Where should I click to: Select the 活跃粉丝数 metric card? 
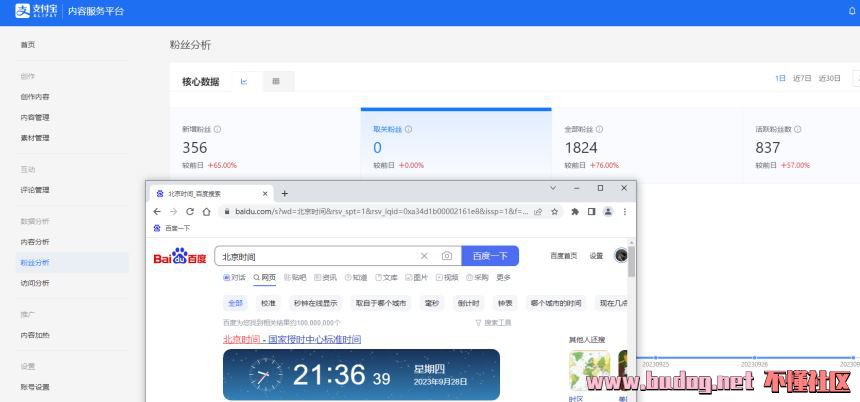coord(801,146)
